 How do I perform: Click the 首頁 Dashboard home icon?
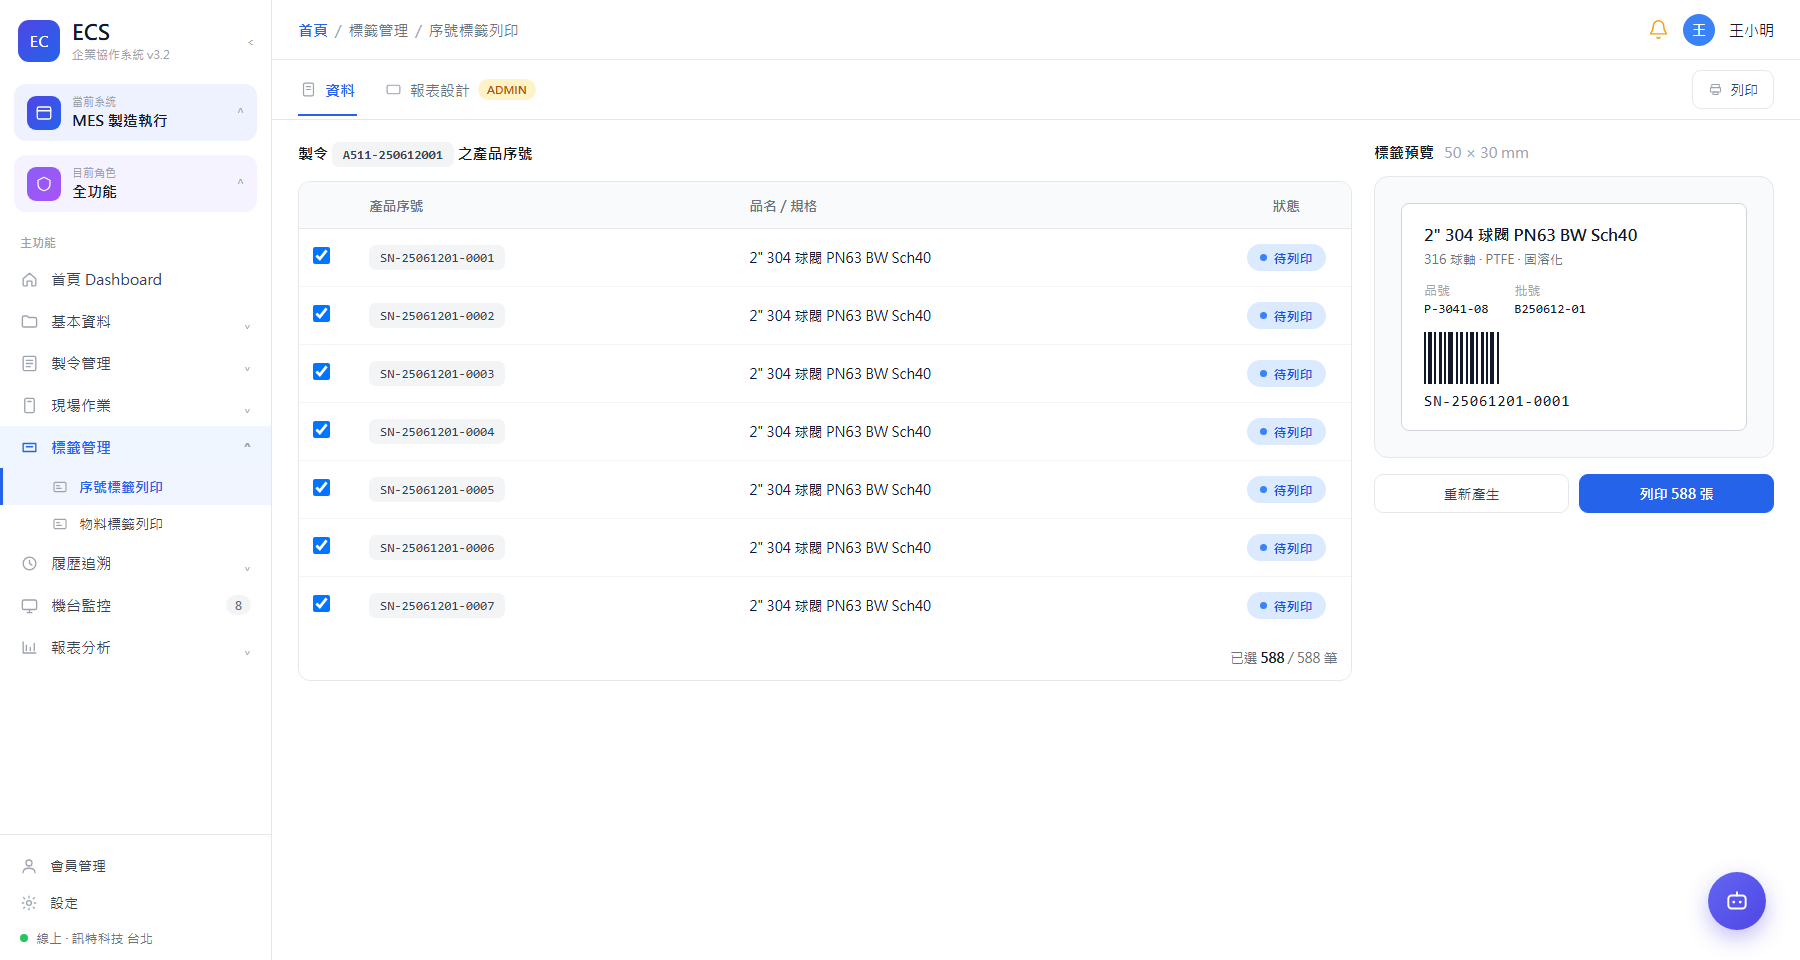tap(29, 280)
